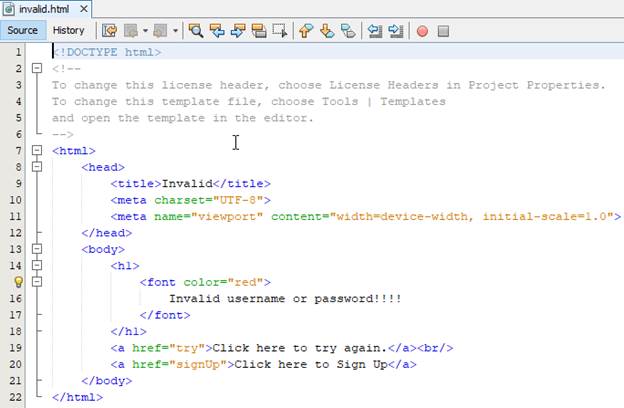
Task: Switch to Source view tab
Action: pos(23,31)
